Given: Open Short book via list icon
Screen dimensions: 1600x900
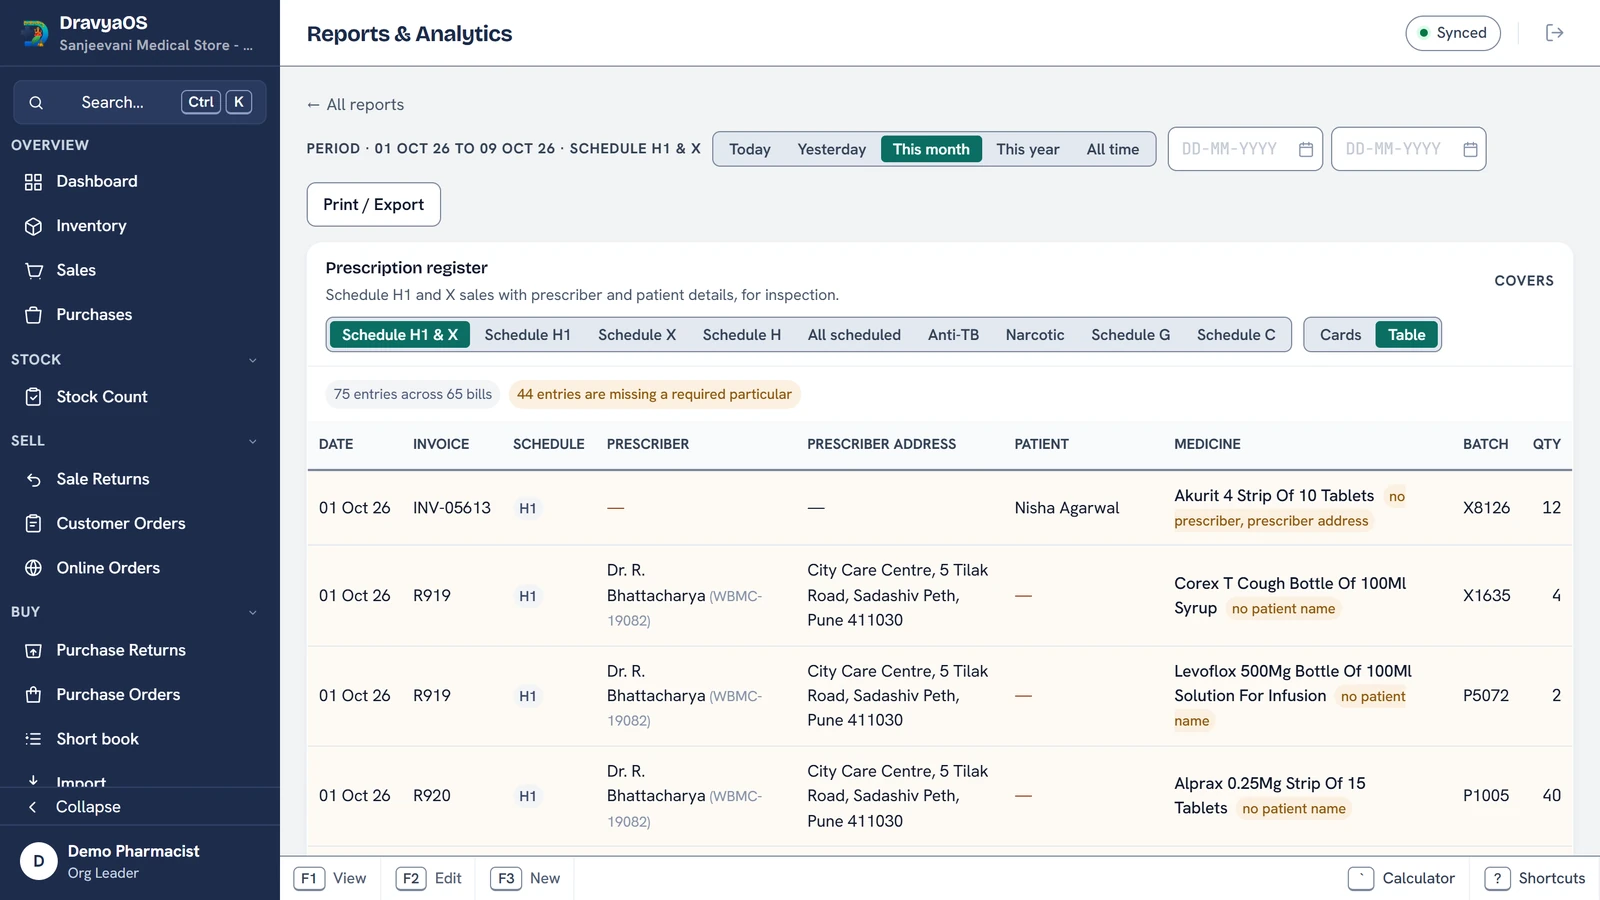Looking at the screenshot, I should pos(33,739).
